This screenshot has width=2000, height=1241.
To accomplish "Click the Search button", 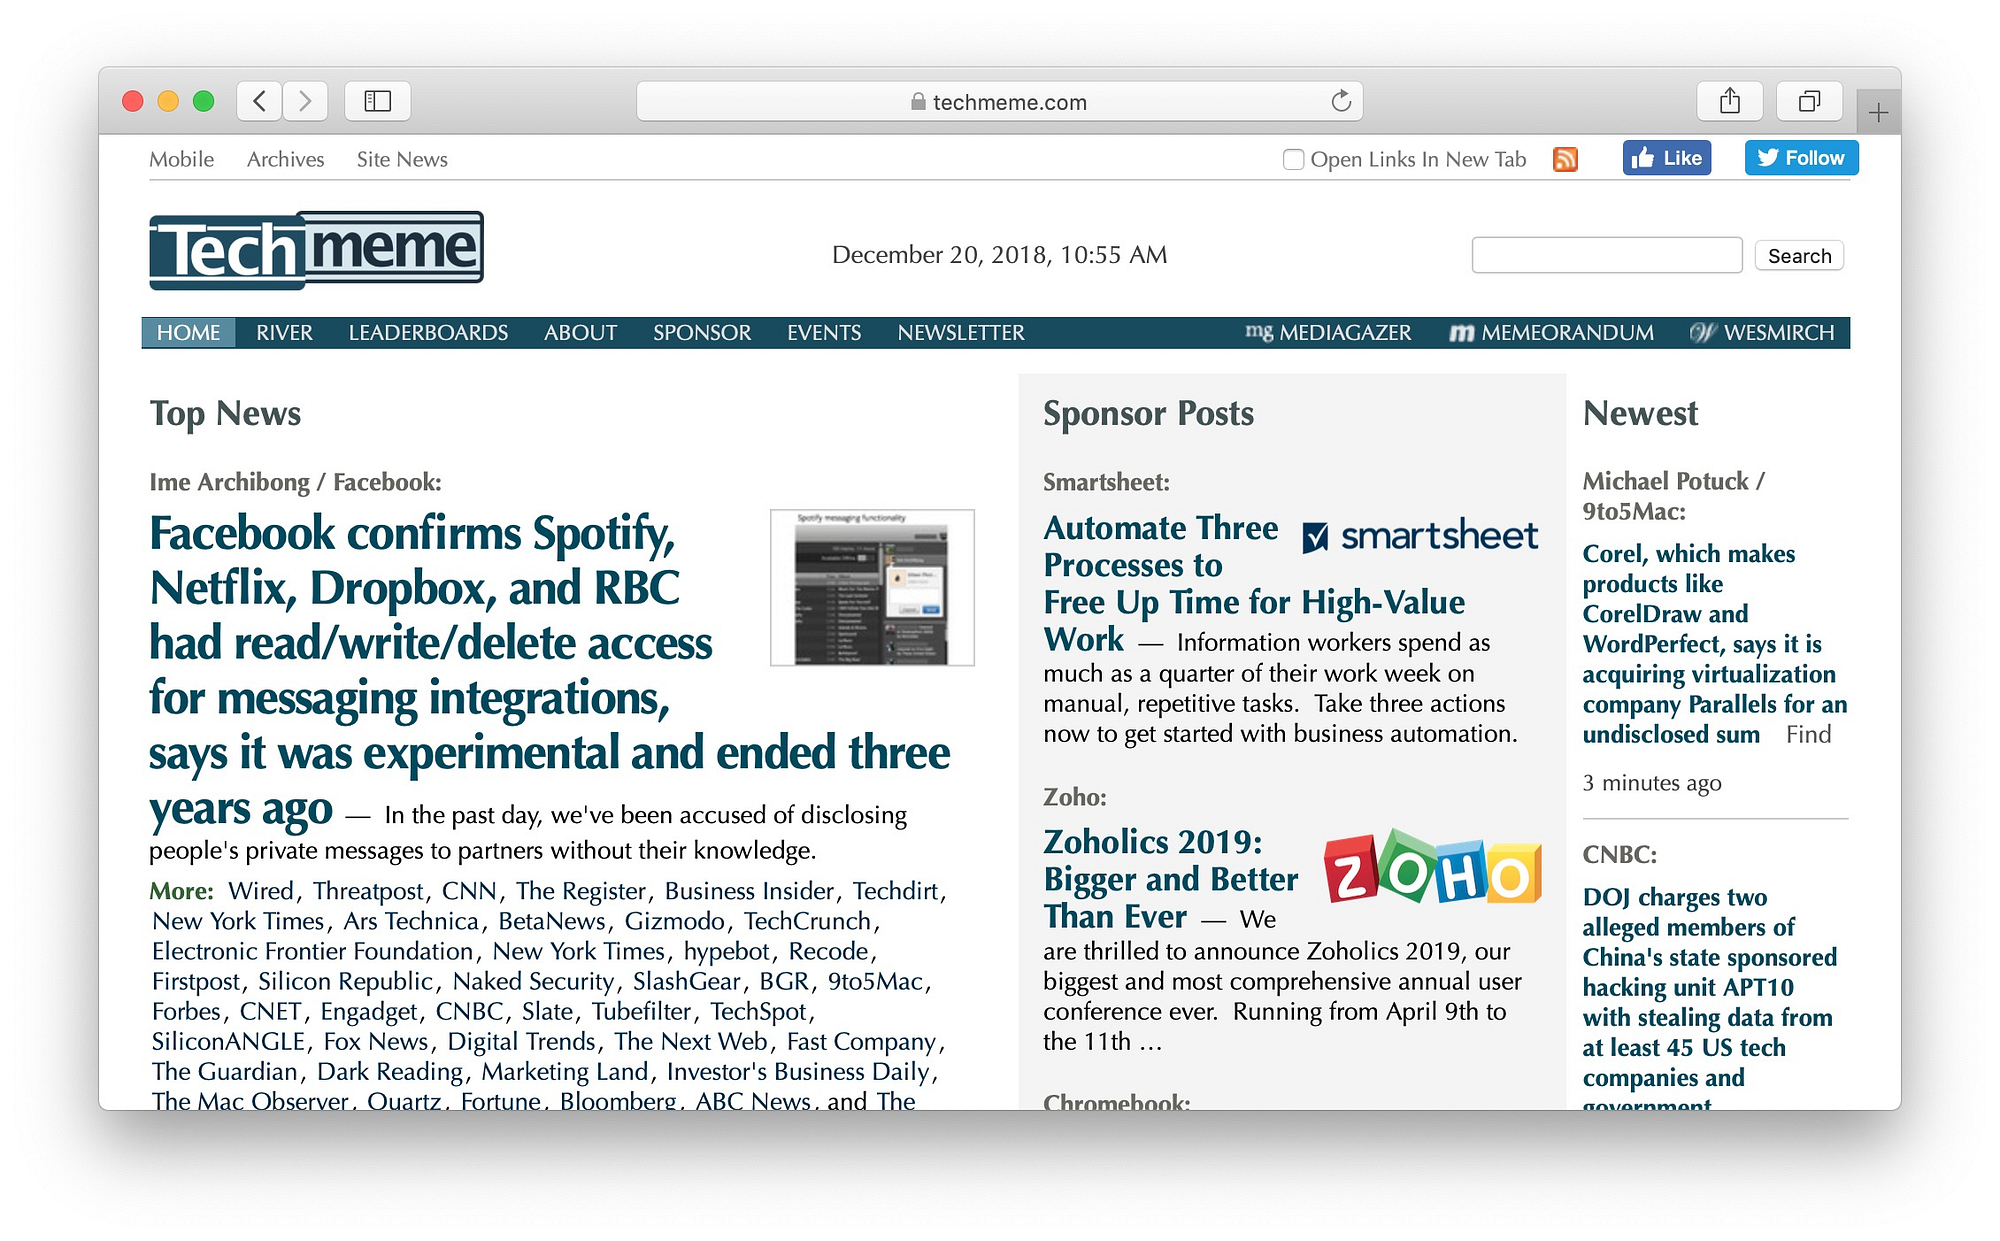I will click(x=1799, y=255).
